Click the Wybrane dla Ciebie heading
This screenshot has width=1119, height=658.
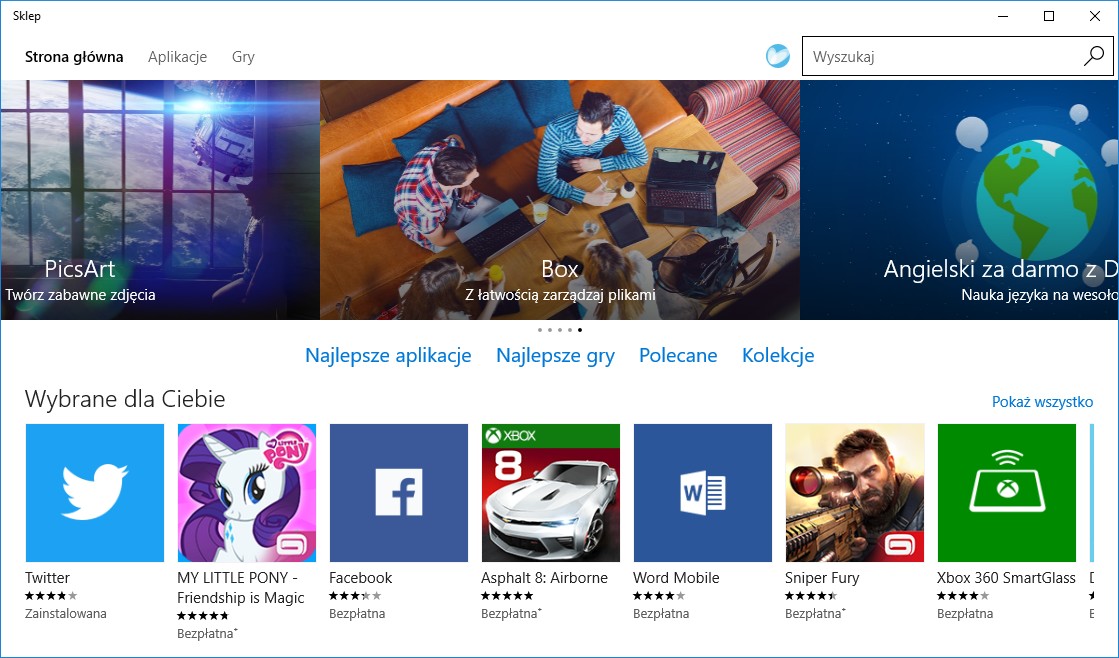coord(125,399)
